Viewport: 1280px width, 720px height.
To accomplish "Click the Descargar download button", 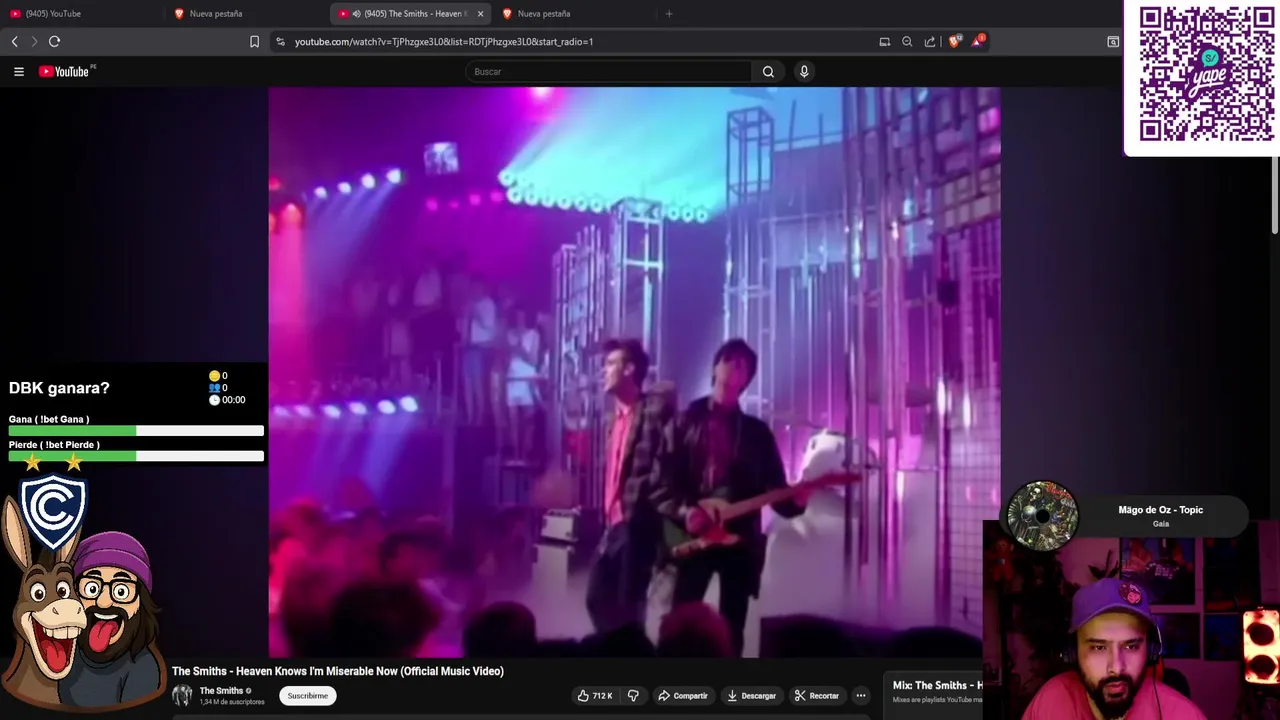I will point(751,695).
